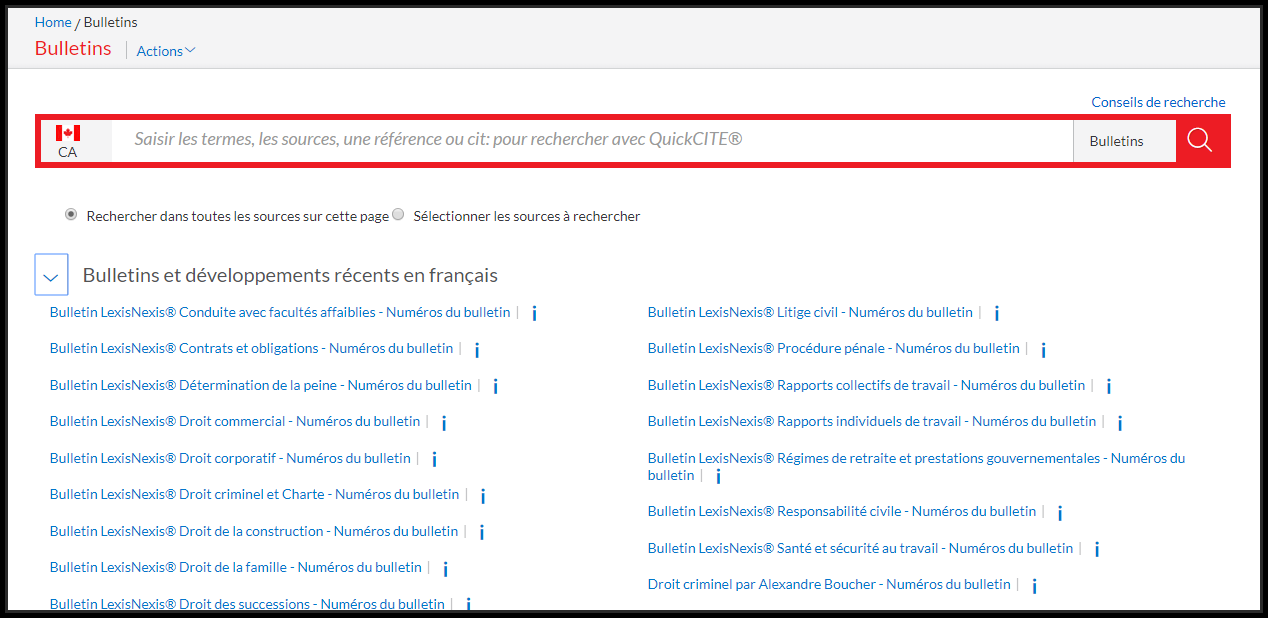Image resolution: width=1268 pixels, height=618 pixels.
Task: Open the Bulletins search filter dropdown
Action: pos(1124,141)
